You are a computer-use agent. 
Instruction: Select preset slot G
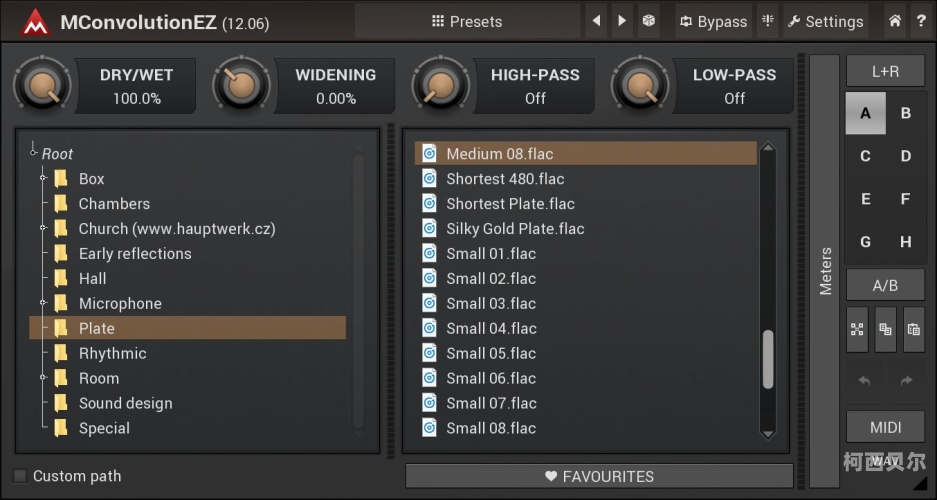[x=865, y=242]
